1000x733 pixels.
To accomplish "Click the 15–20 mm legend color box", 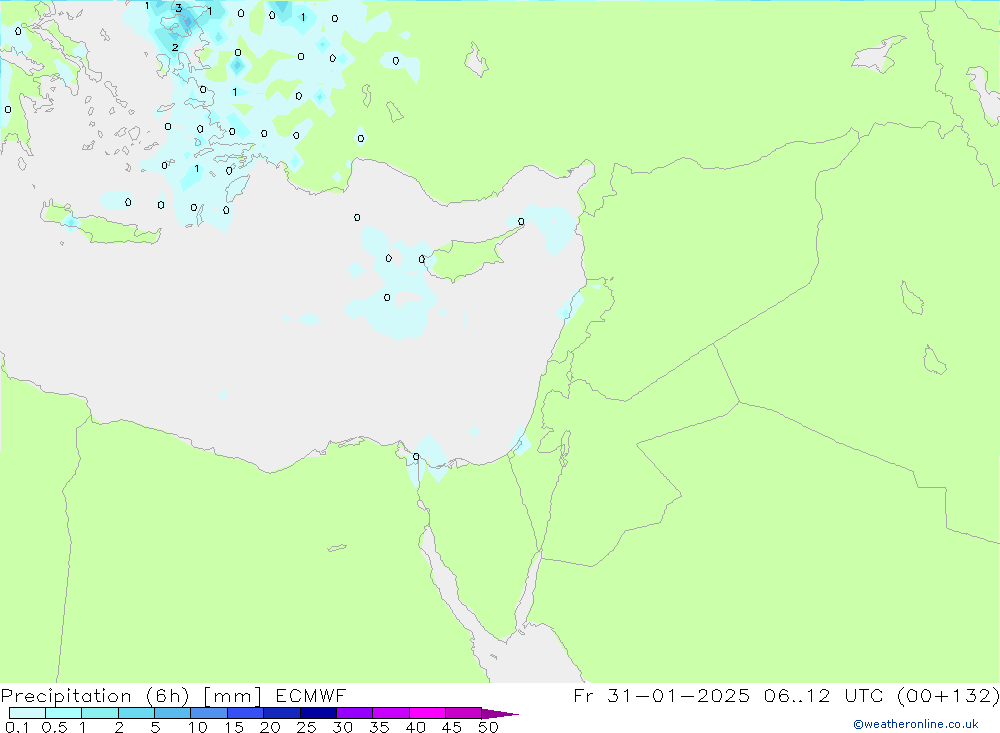I will click(x=246, y=713).
